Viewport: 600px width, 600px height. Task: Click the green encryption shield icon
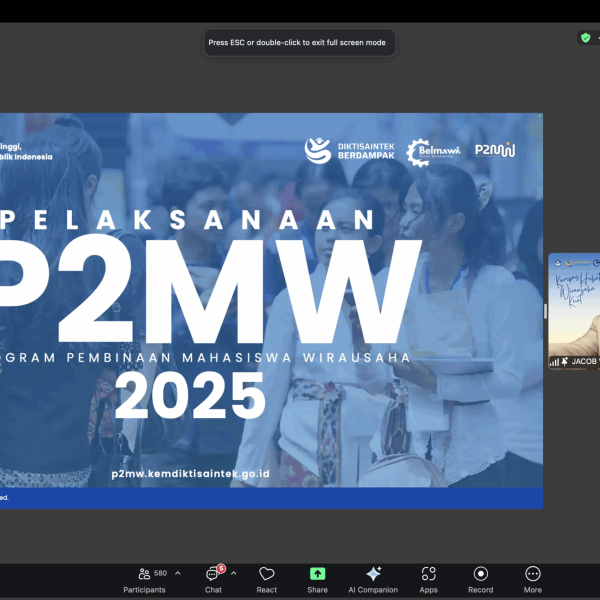coord(585,38)
